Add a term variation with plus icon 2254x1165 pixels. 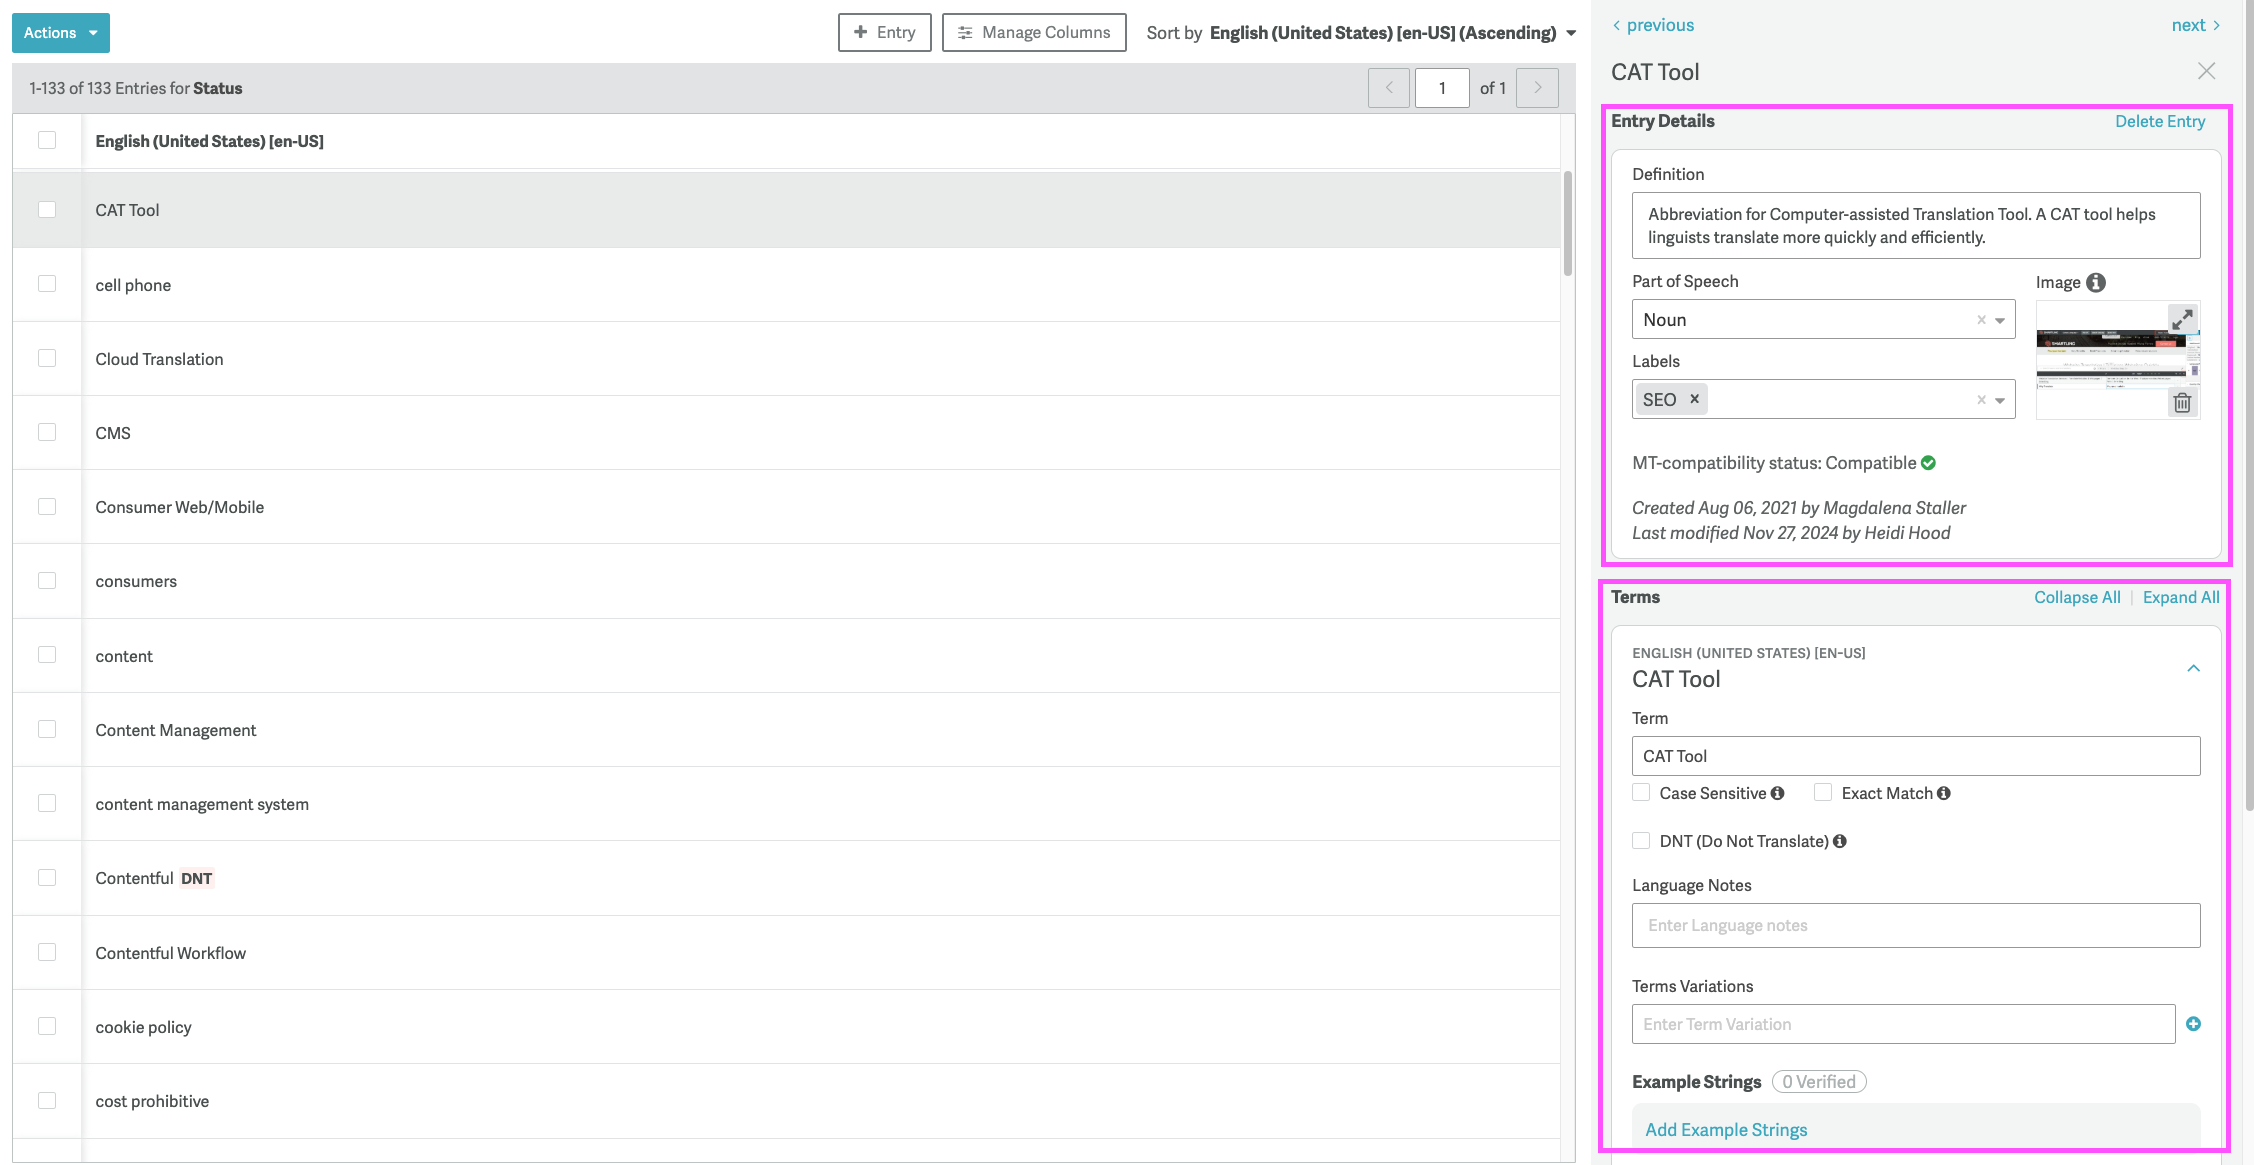pyautogui.click(x=2193, y=1024)
